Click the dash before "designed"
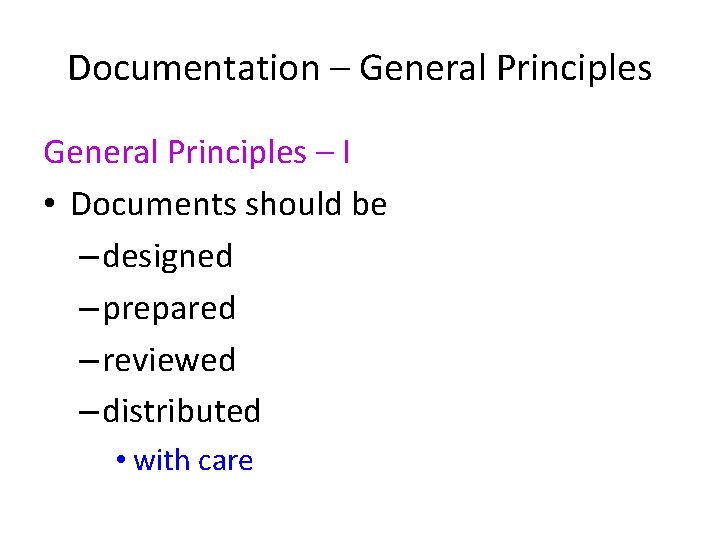The height and width of the screenshot is (540, 720). pos(88,258)
